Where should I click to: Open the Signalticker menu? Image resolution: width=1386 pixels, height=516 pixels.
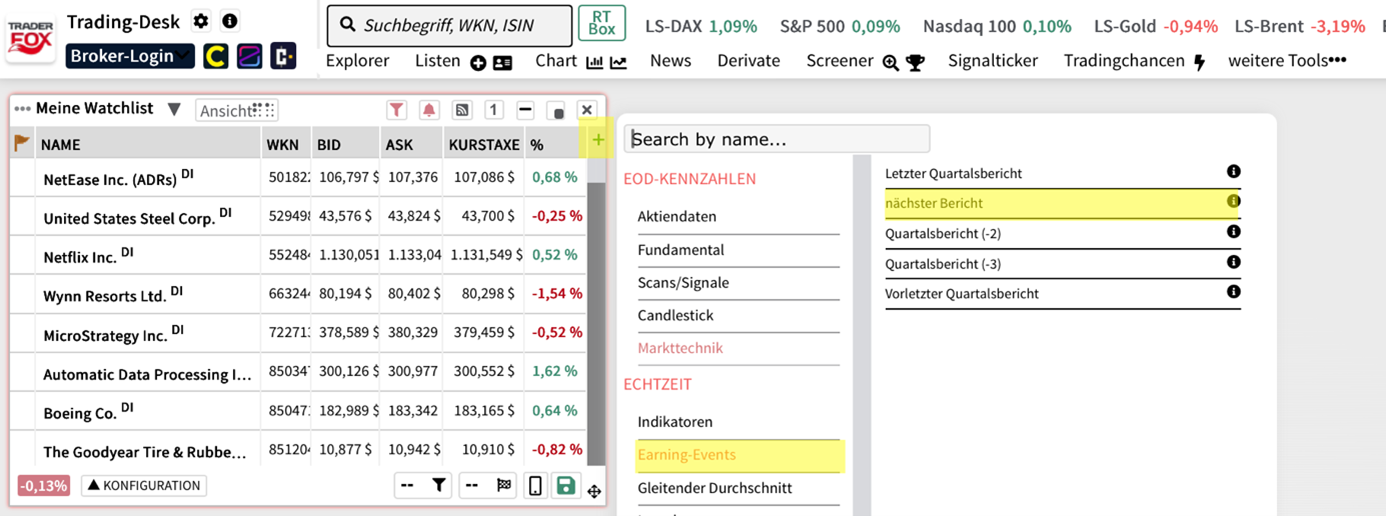[992, 60]
